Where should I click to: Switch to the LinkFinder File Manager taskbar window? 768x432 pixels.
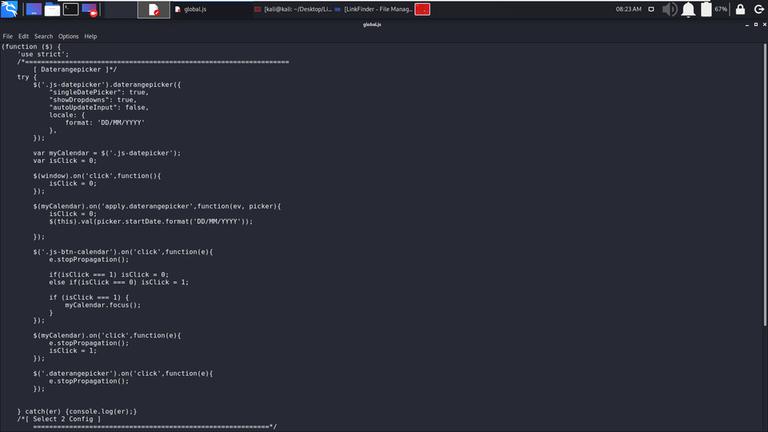point(373,9)
